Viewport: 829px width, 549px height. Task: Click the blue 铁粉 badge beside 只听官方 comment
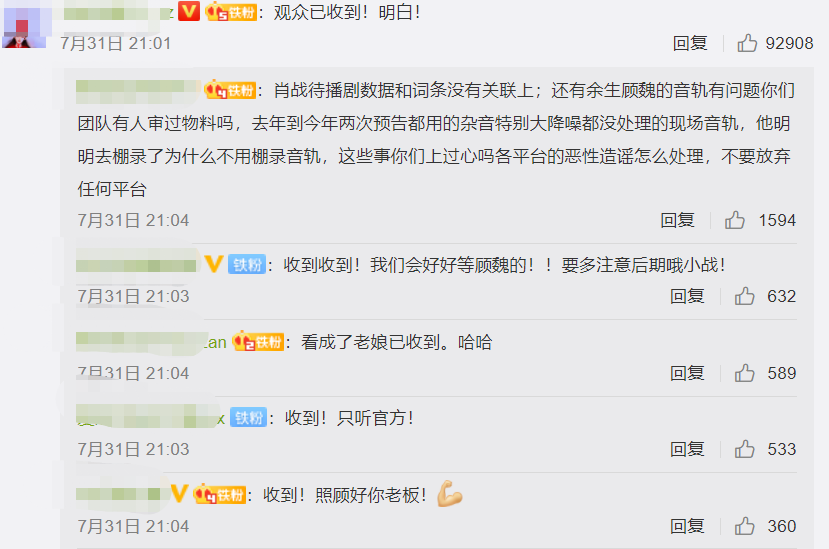click(x=248, y=417)
